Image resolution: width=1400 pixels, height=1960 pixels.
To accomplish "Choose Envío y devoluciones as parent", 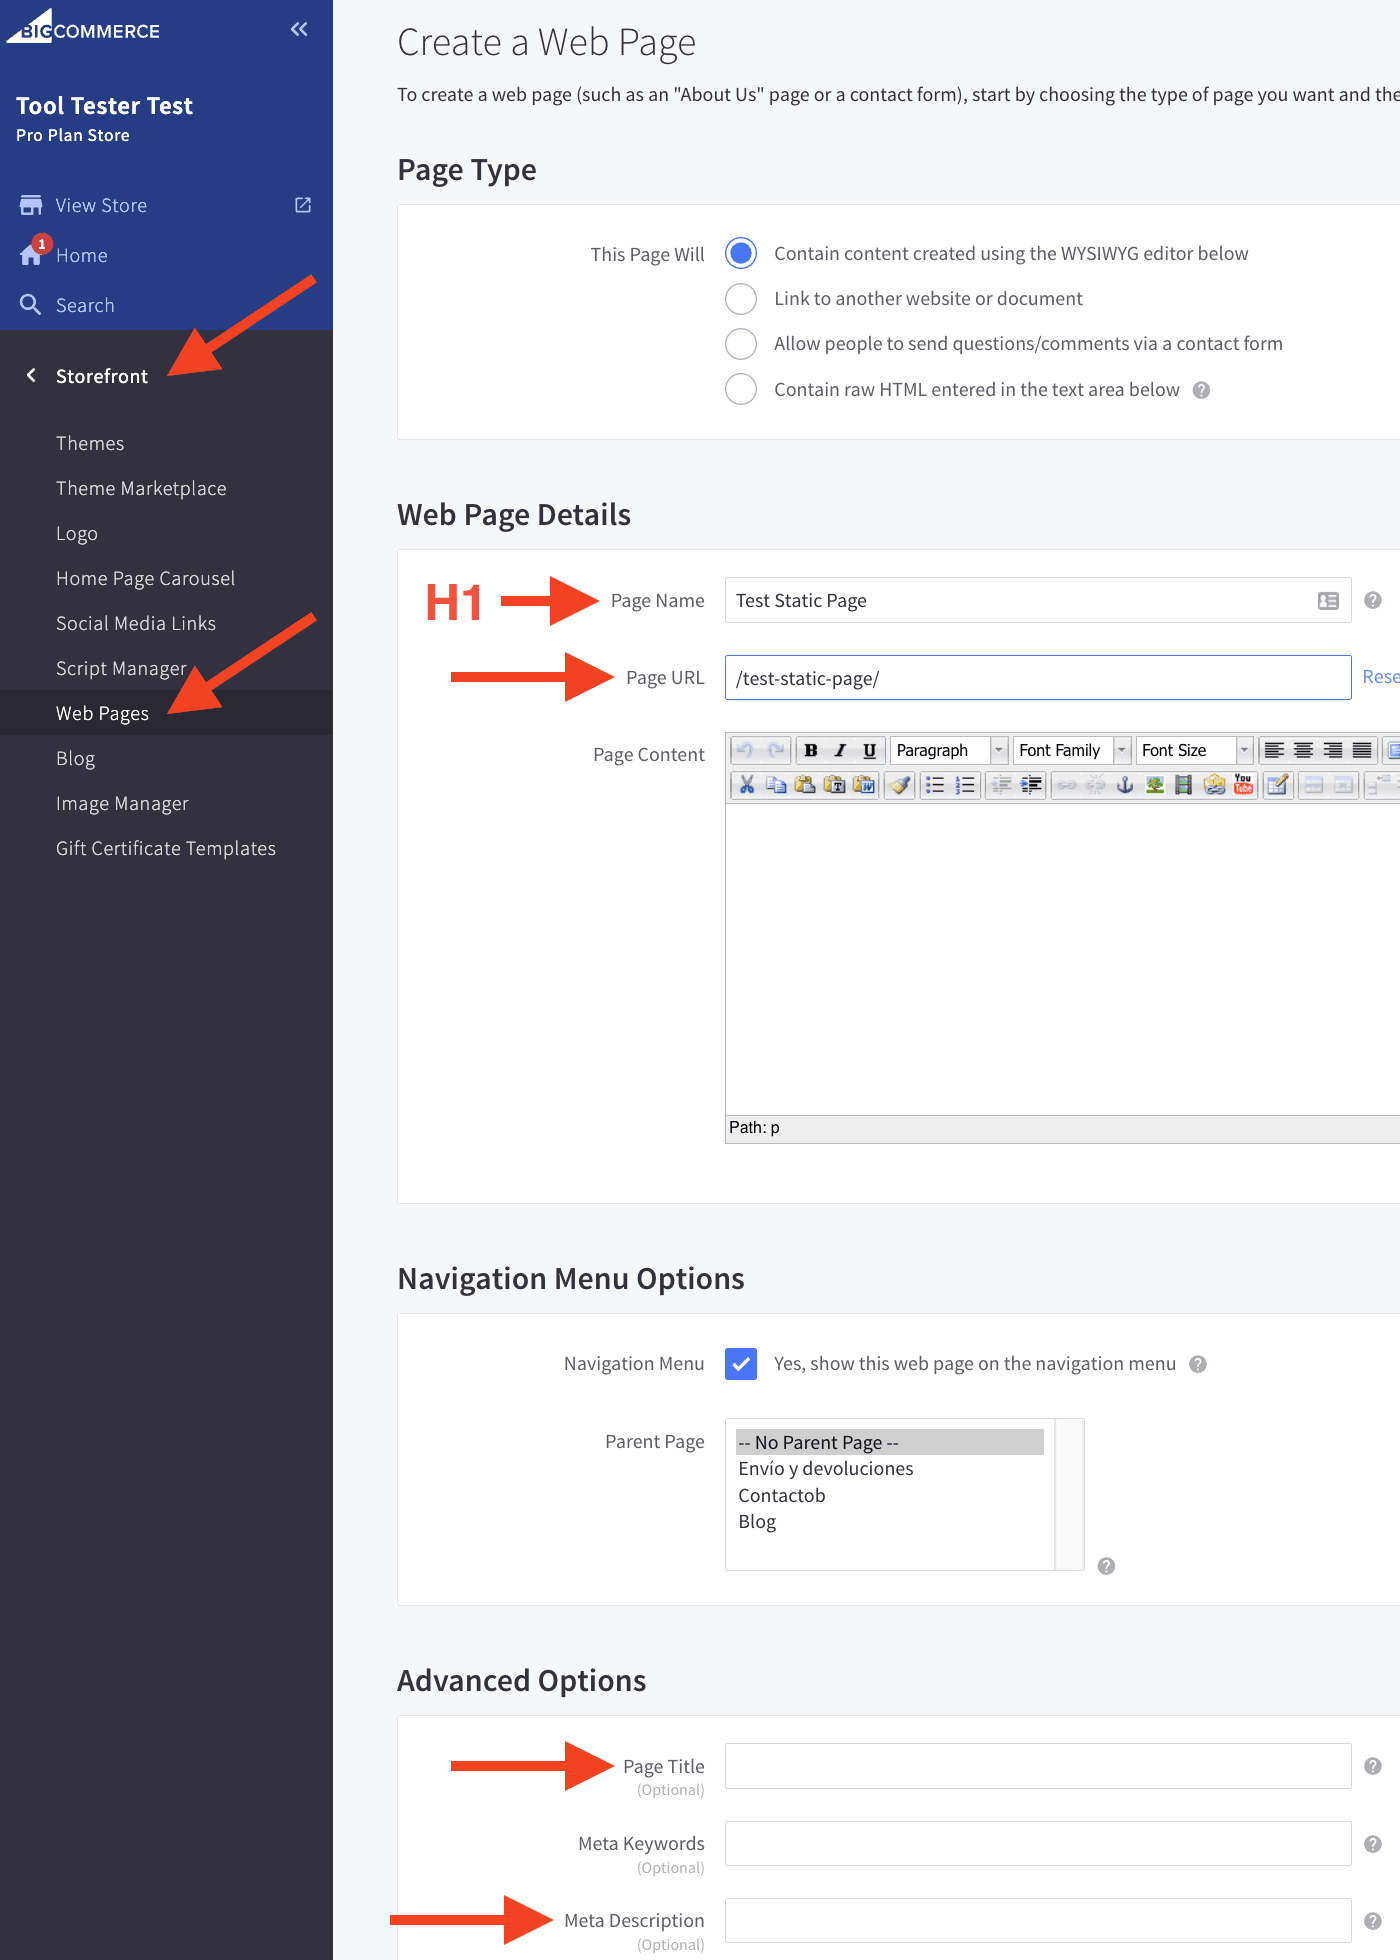I will [826, 1468].
